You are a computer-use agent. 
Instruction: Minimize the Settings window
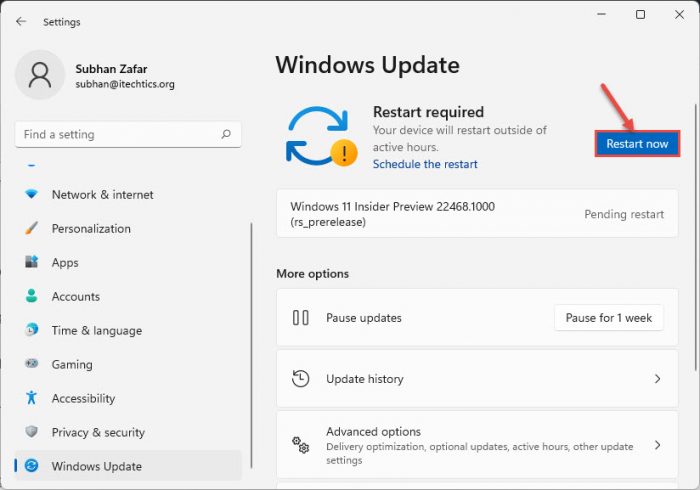point(601,14)
